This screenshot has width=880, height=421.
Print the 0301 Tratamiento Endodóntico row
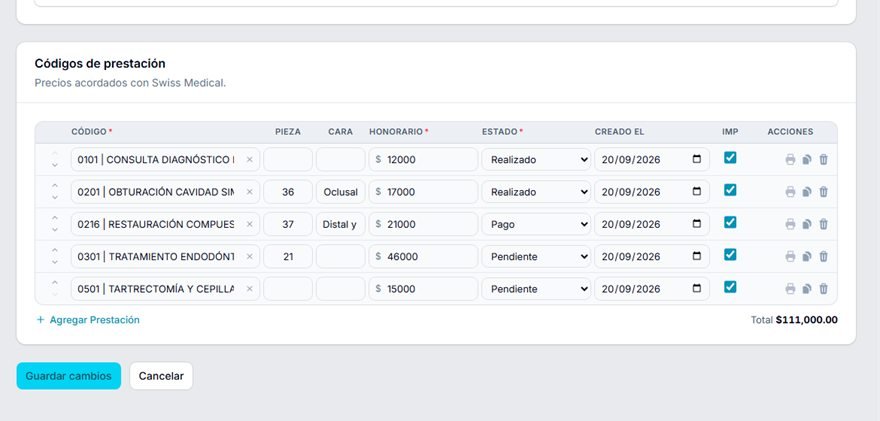(790, 257)
